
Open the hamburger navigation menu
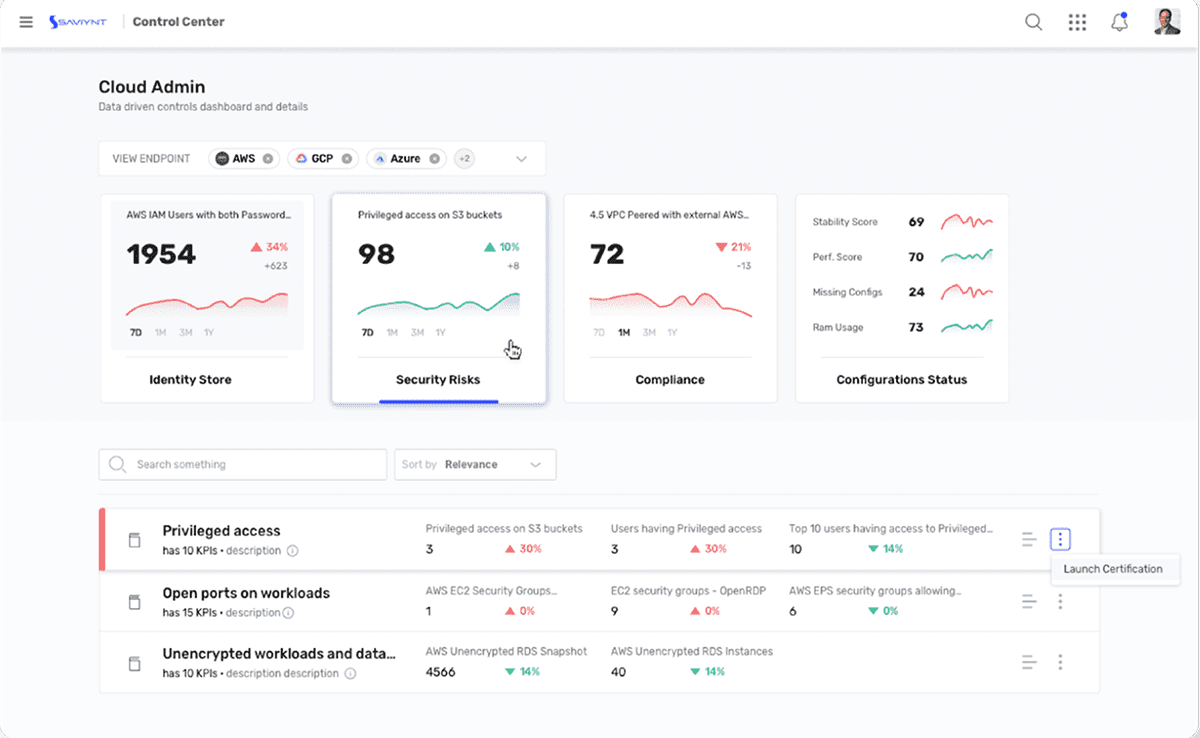coord(26,22)
